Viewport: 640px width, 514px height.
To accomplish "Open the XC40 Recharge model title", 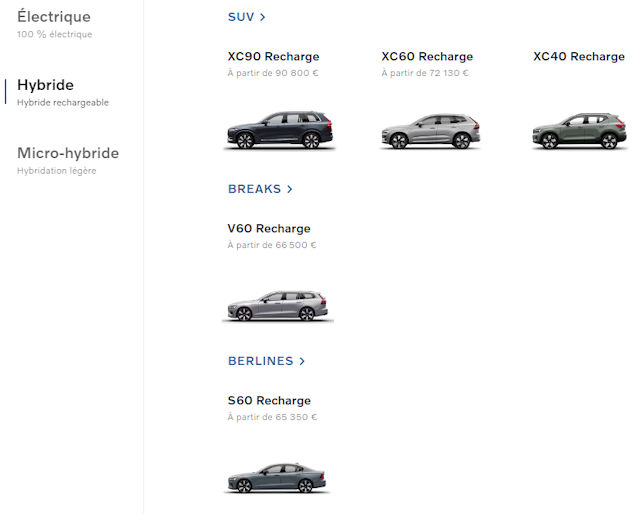I will click(x=579, y=57).
